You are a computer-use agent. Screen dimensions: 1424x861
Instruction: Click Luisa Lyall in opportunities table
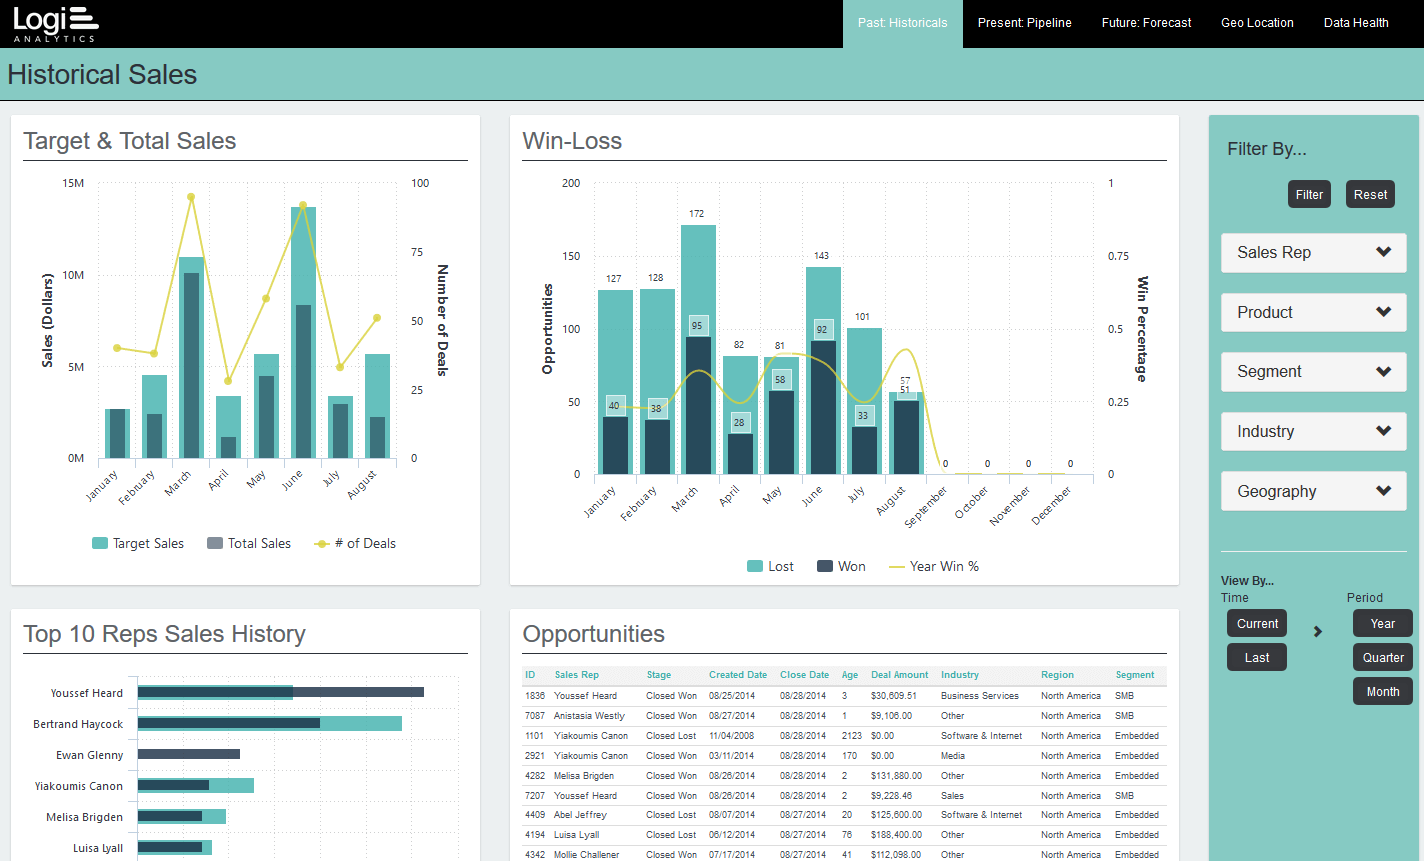[576, 835]
